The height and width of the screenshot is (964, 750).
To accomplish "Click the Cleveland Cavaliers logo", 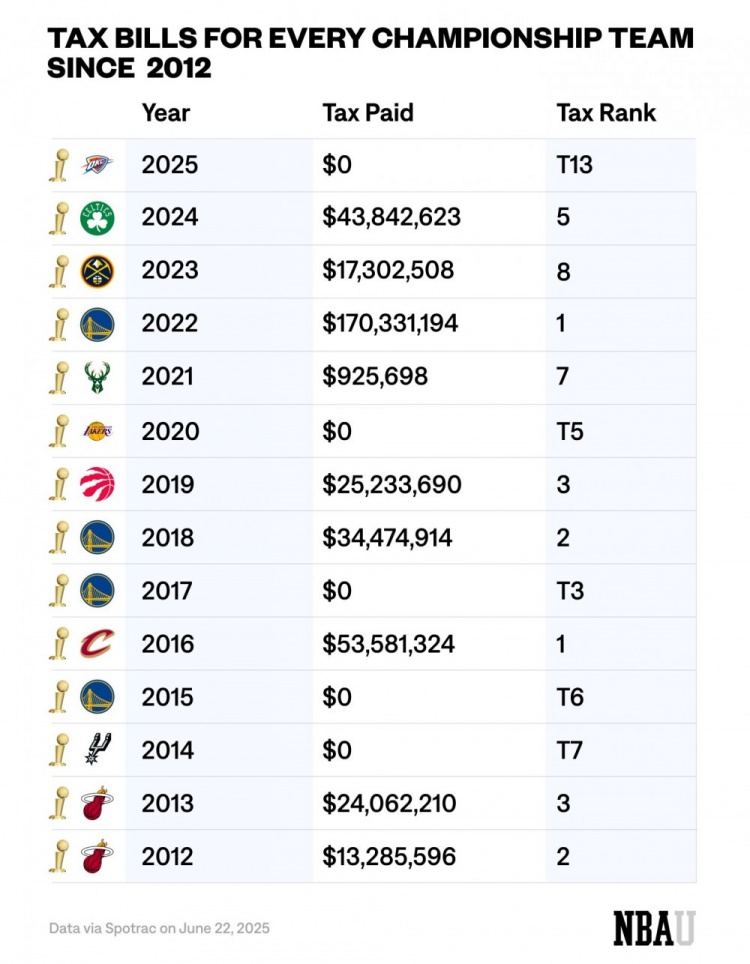I will (97, 643).
